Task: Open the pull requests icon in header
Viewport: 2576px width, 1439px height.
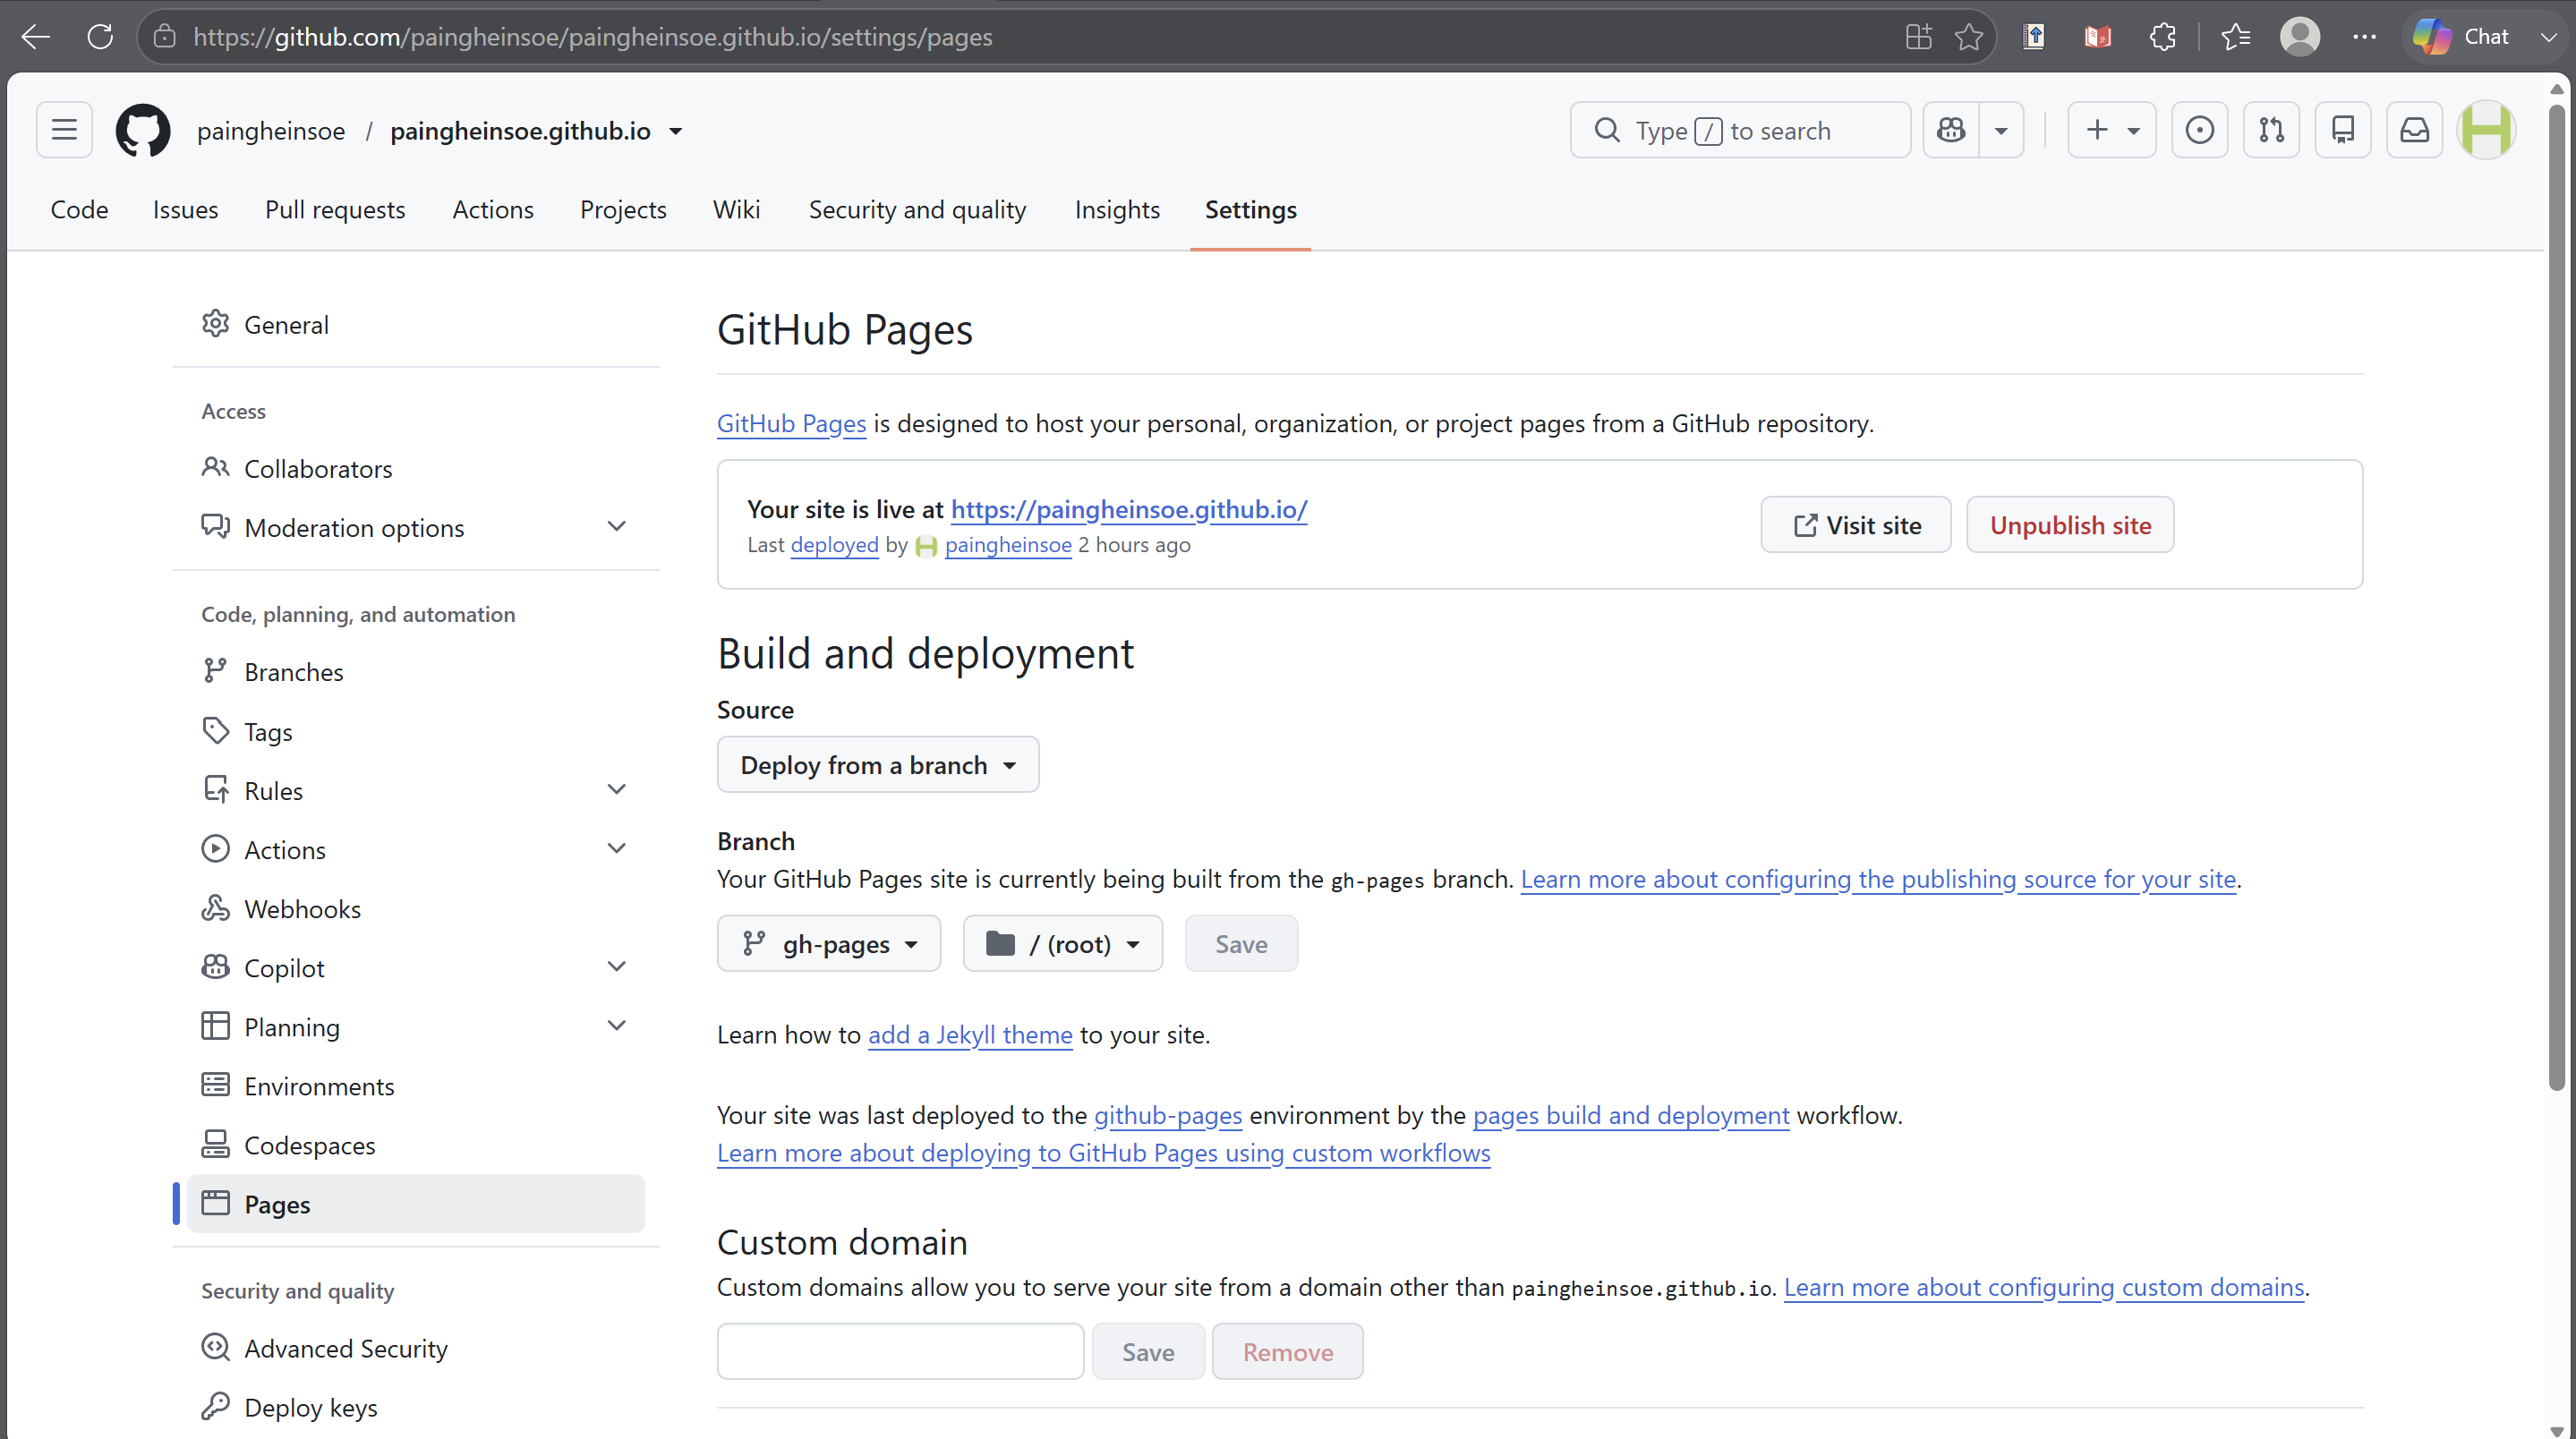Action: click(x=2271, y=130)
